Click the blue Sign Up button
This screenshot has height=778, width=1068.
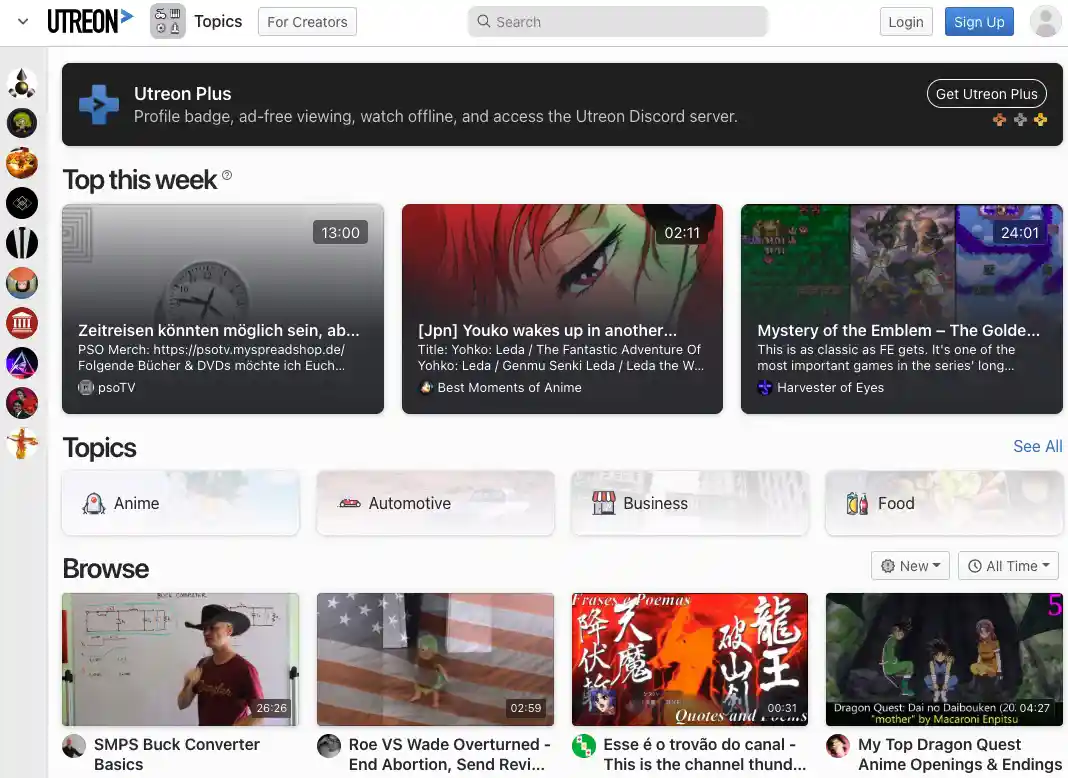point(979,22)
